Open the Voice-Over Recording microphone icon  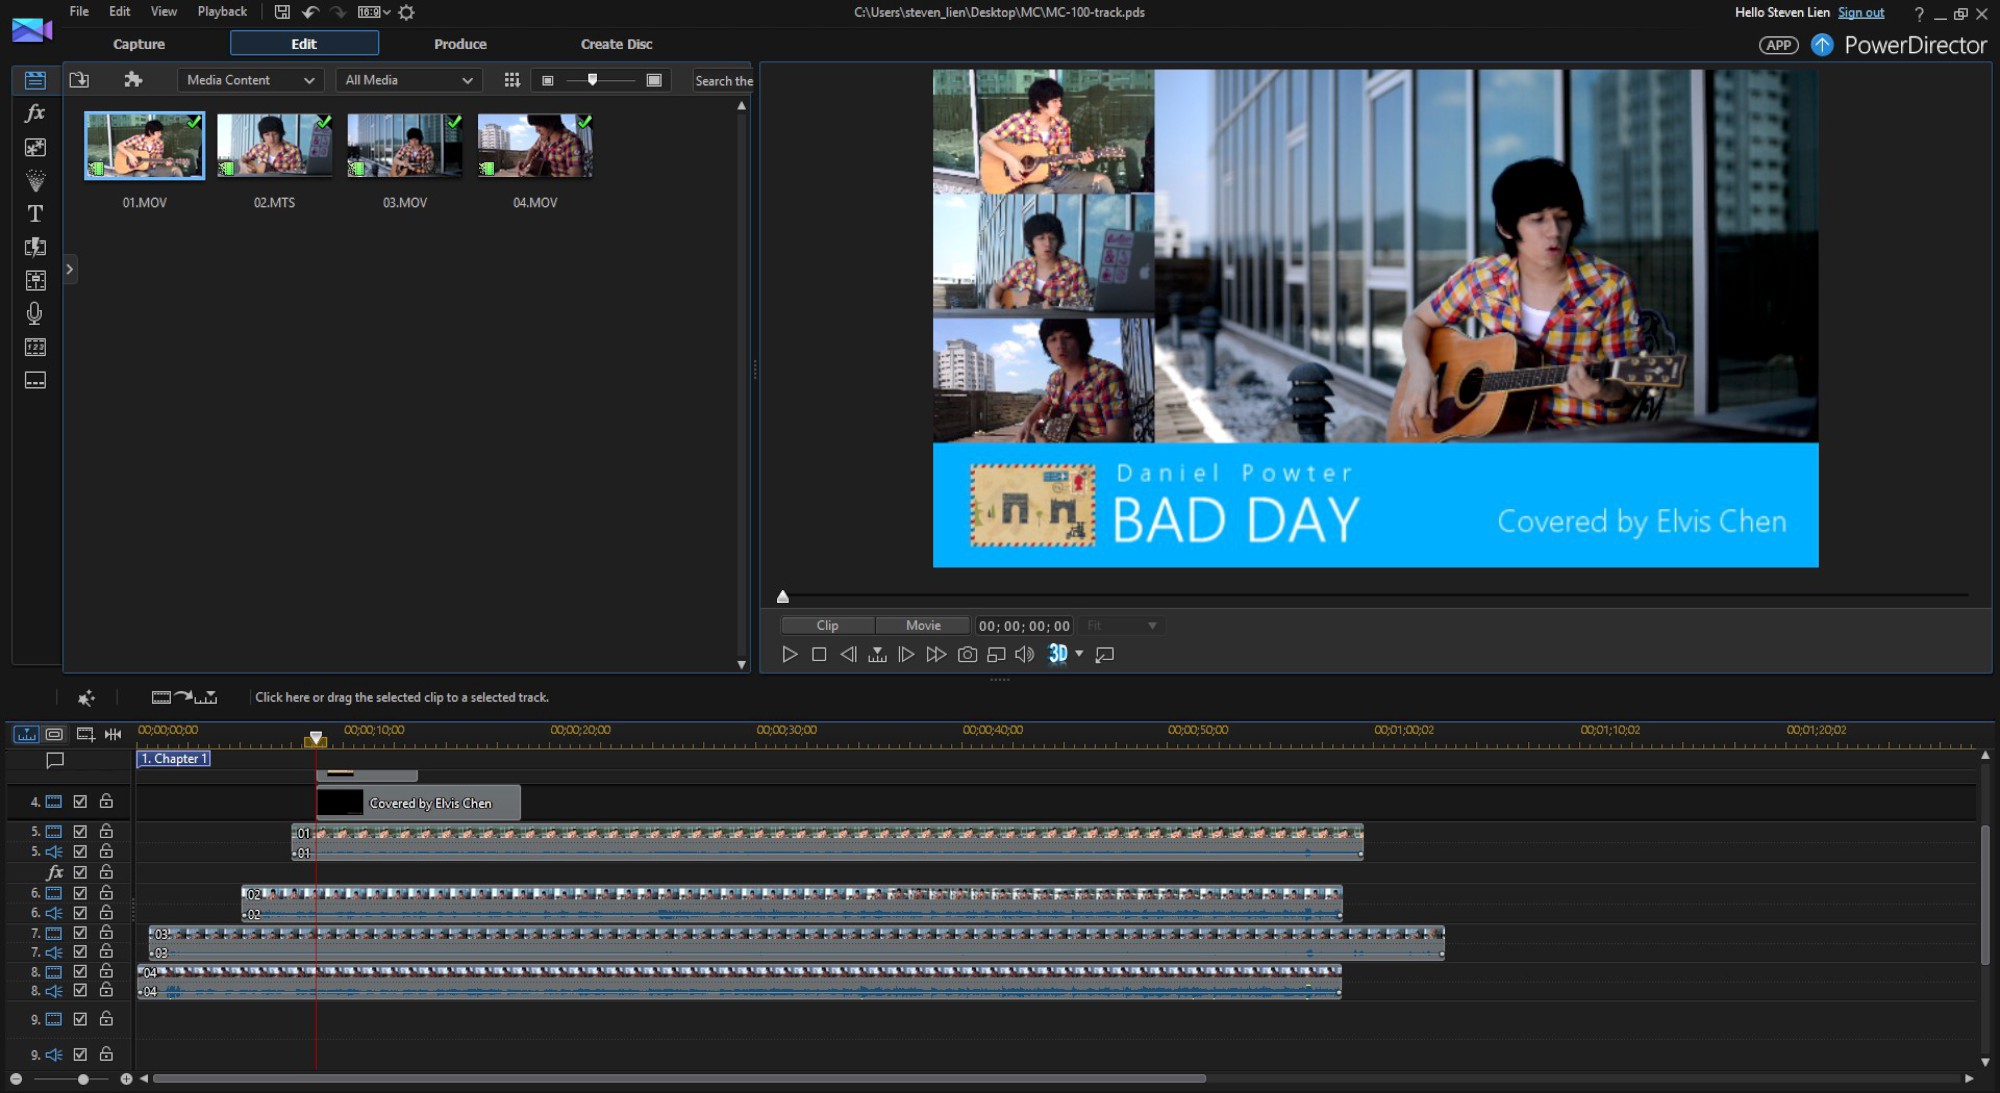[x=35, y=313]
